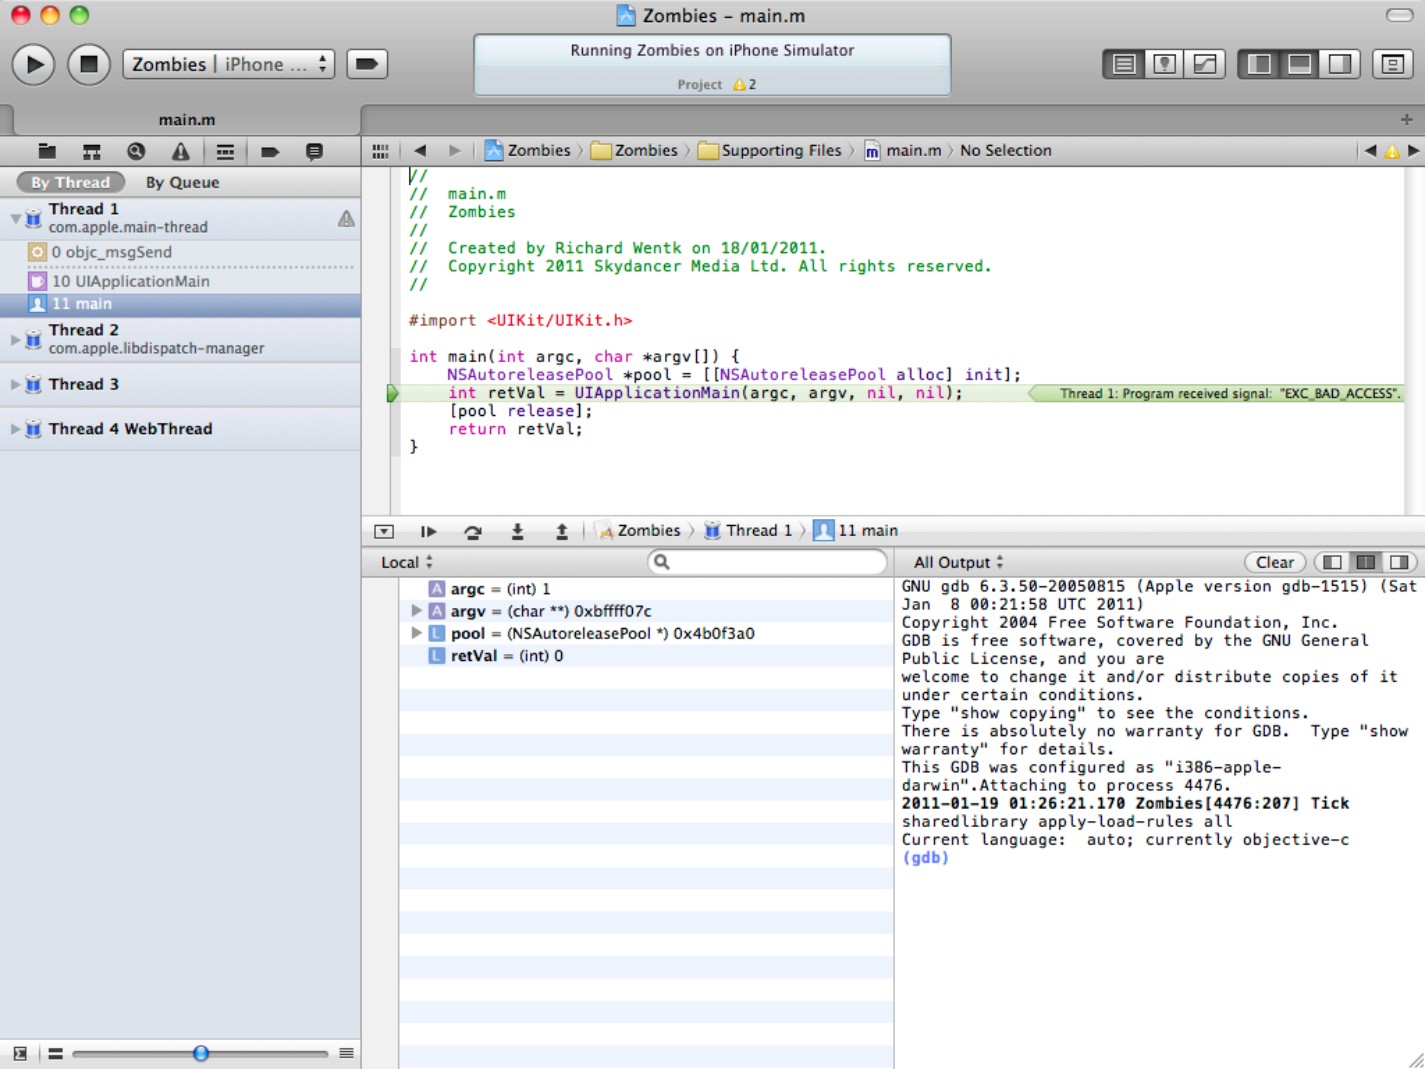This screenshot has height=1069, width=1425.
Task: Select the Assistant editor view
Action: coord(1164,64)
